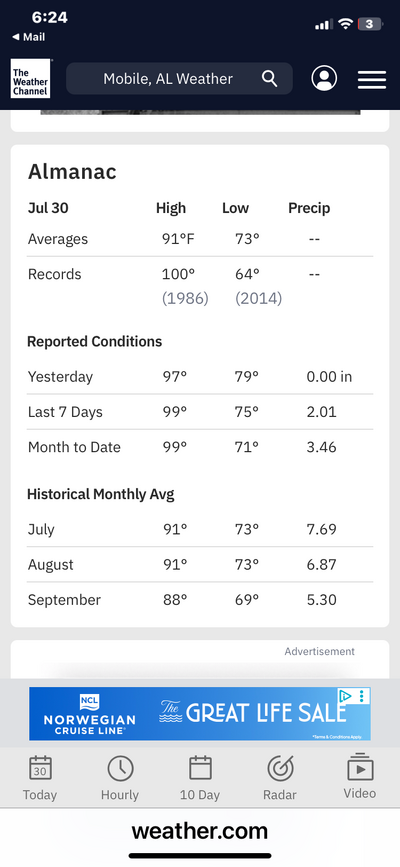This screenshot has height=867, width=400.
Task: Select the Last 7 Days row
Action: (200, 412)
